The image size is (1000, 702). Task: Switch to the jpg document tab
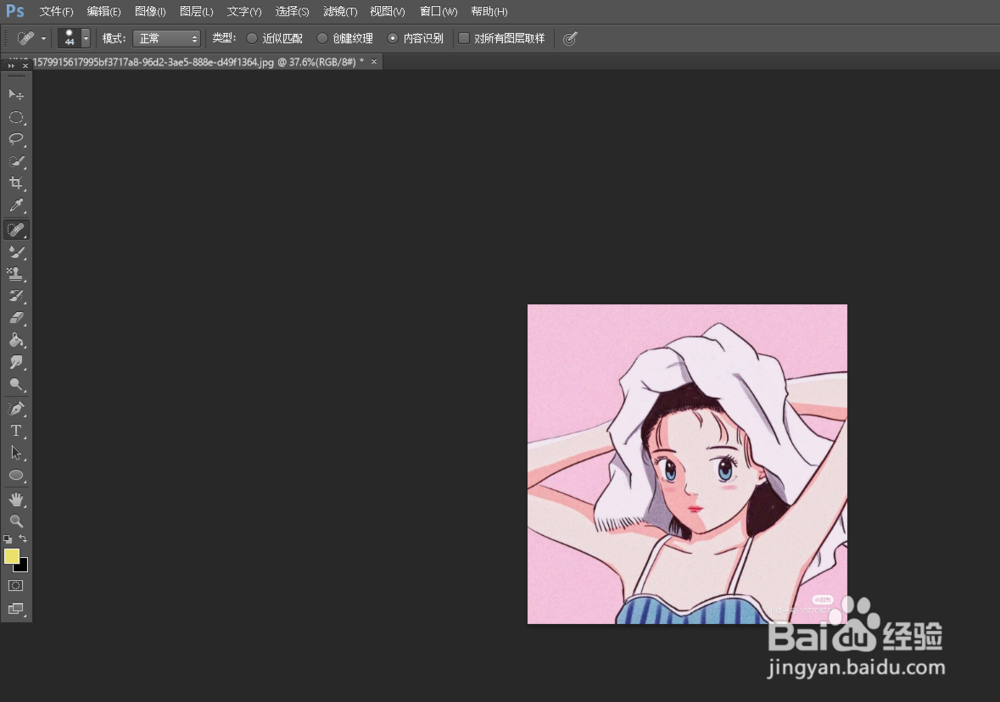[198, 62]
